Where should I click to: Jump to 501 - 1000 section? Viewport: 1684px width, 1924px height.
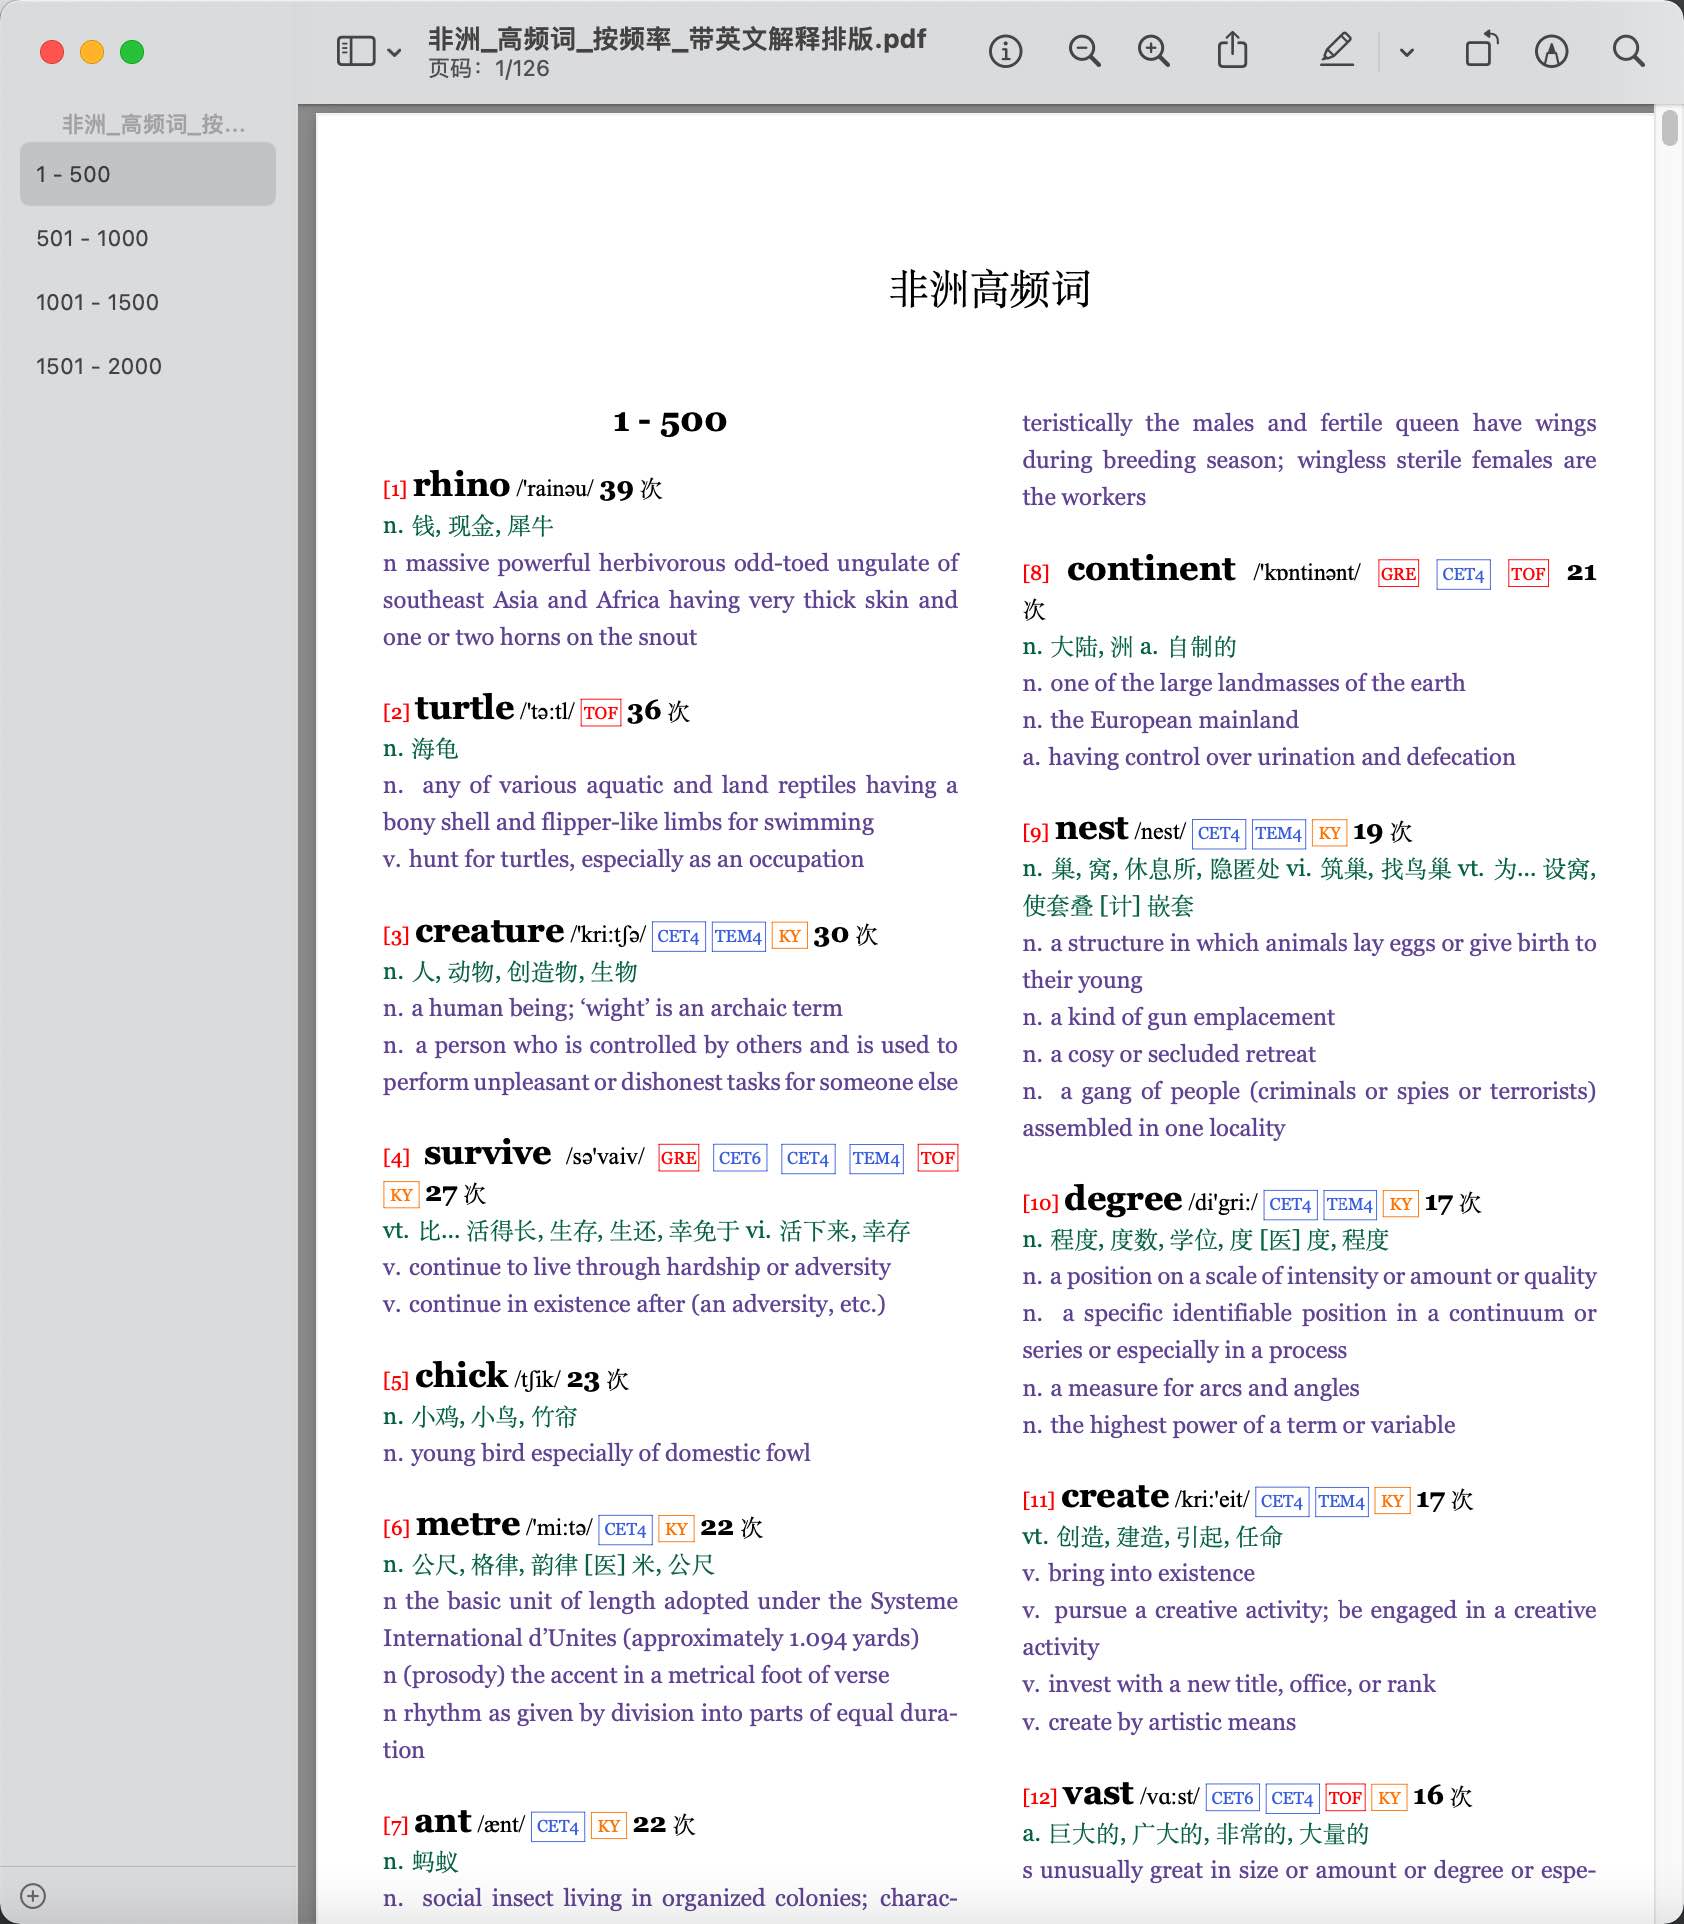point(148,238)
